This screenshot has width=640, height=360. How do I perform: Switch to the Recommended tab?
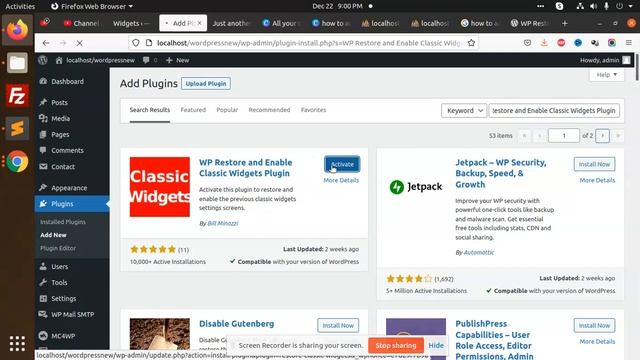click(269, 110)
